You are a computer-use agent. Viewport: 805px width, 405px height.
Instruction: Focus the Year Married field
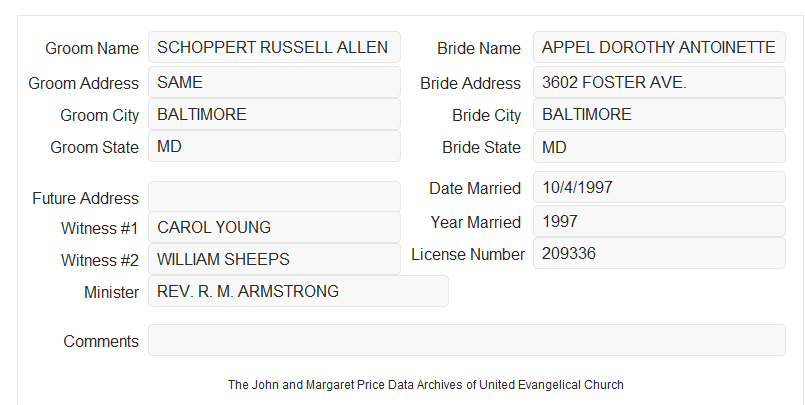pos(659,221)
